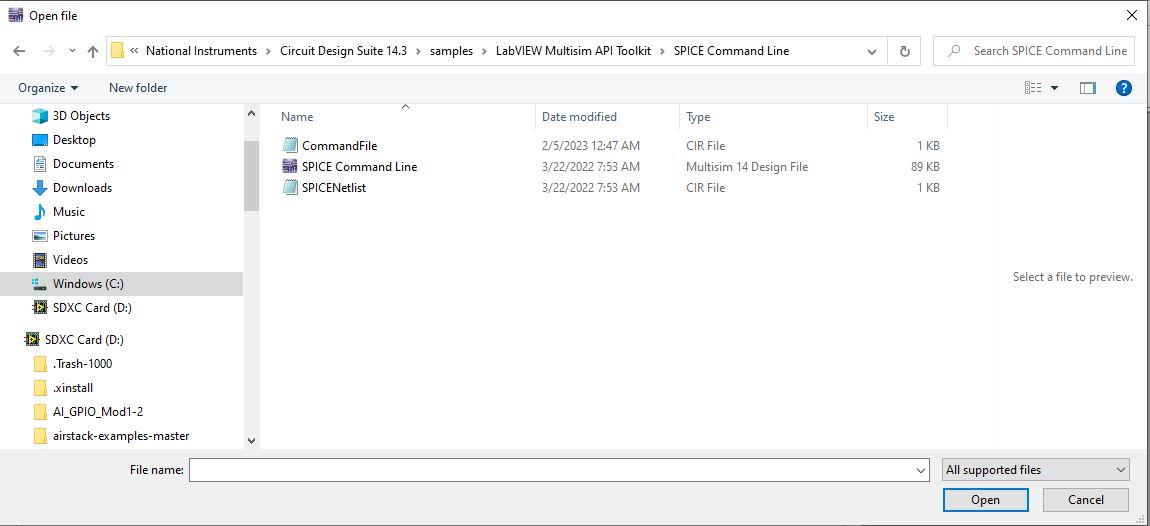Select top-level SDXC Card (D:) above .Trash-1000
The image size is (1150, 526).
pyautogui.click(x=84, y=340)
